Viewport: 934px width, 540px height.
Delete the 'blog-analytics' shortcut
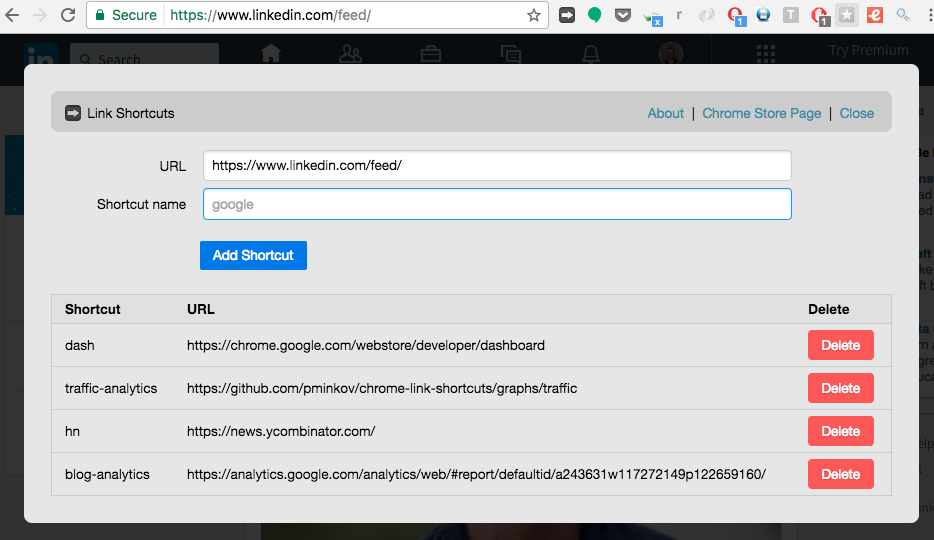(840, 474)
